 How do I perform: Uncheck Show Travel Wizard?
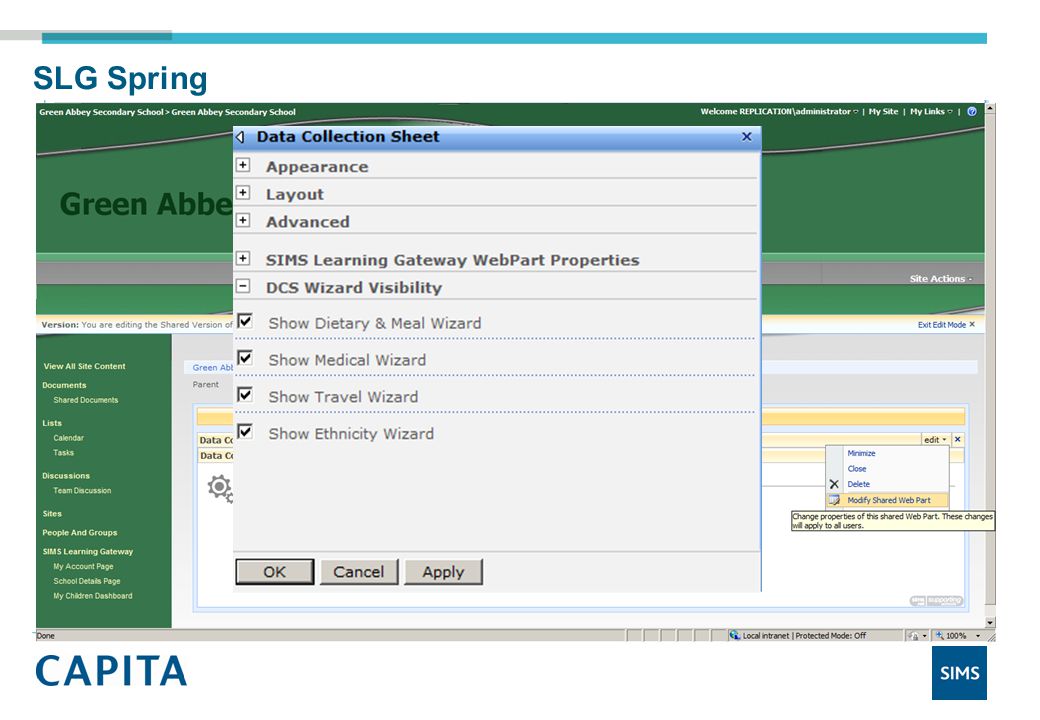(245, 394)
